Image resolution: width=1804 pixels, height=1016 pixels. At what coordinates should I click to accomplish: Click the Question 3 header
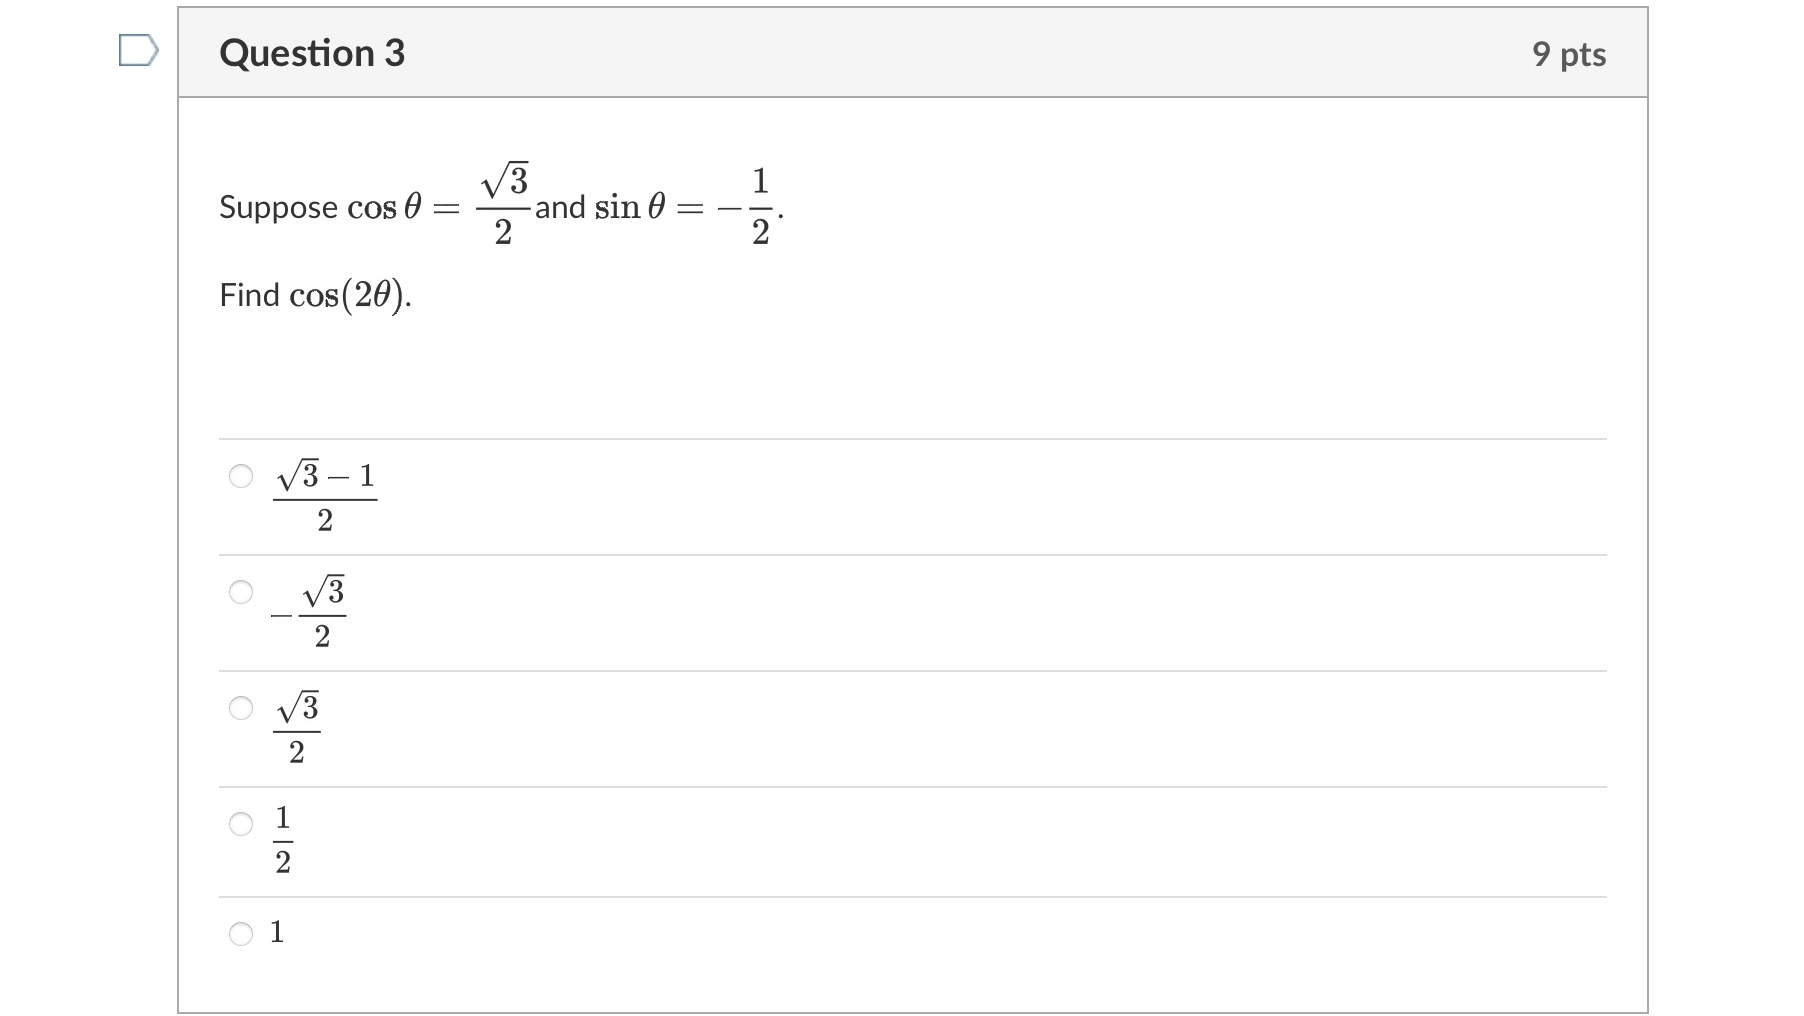point(311,53)
